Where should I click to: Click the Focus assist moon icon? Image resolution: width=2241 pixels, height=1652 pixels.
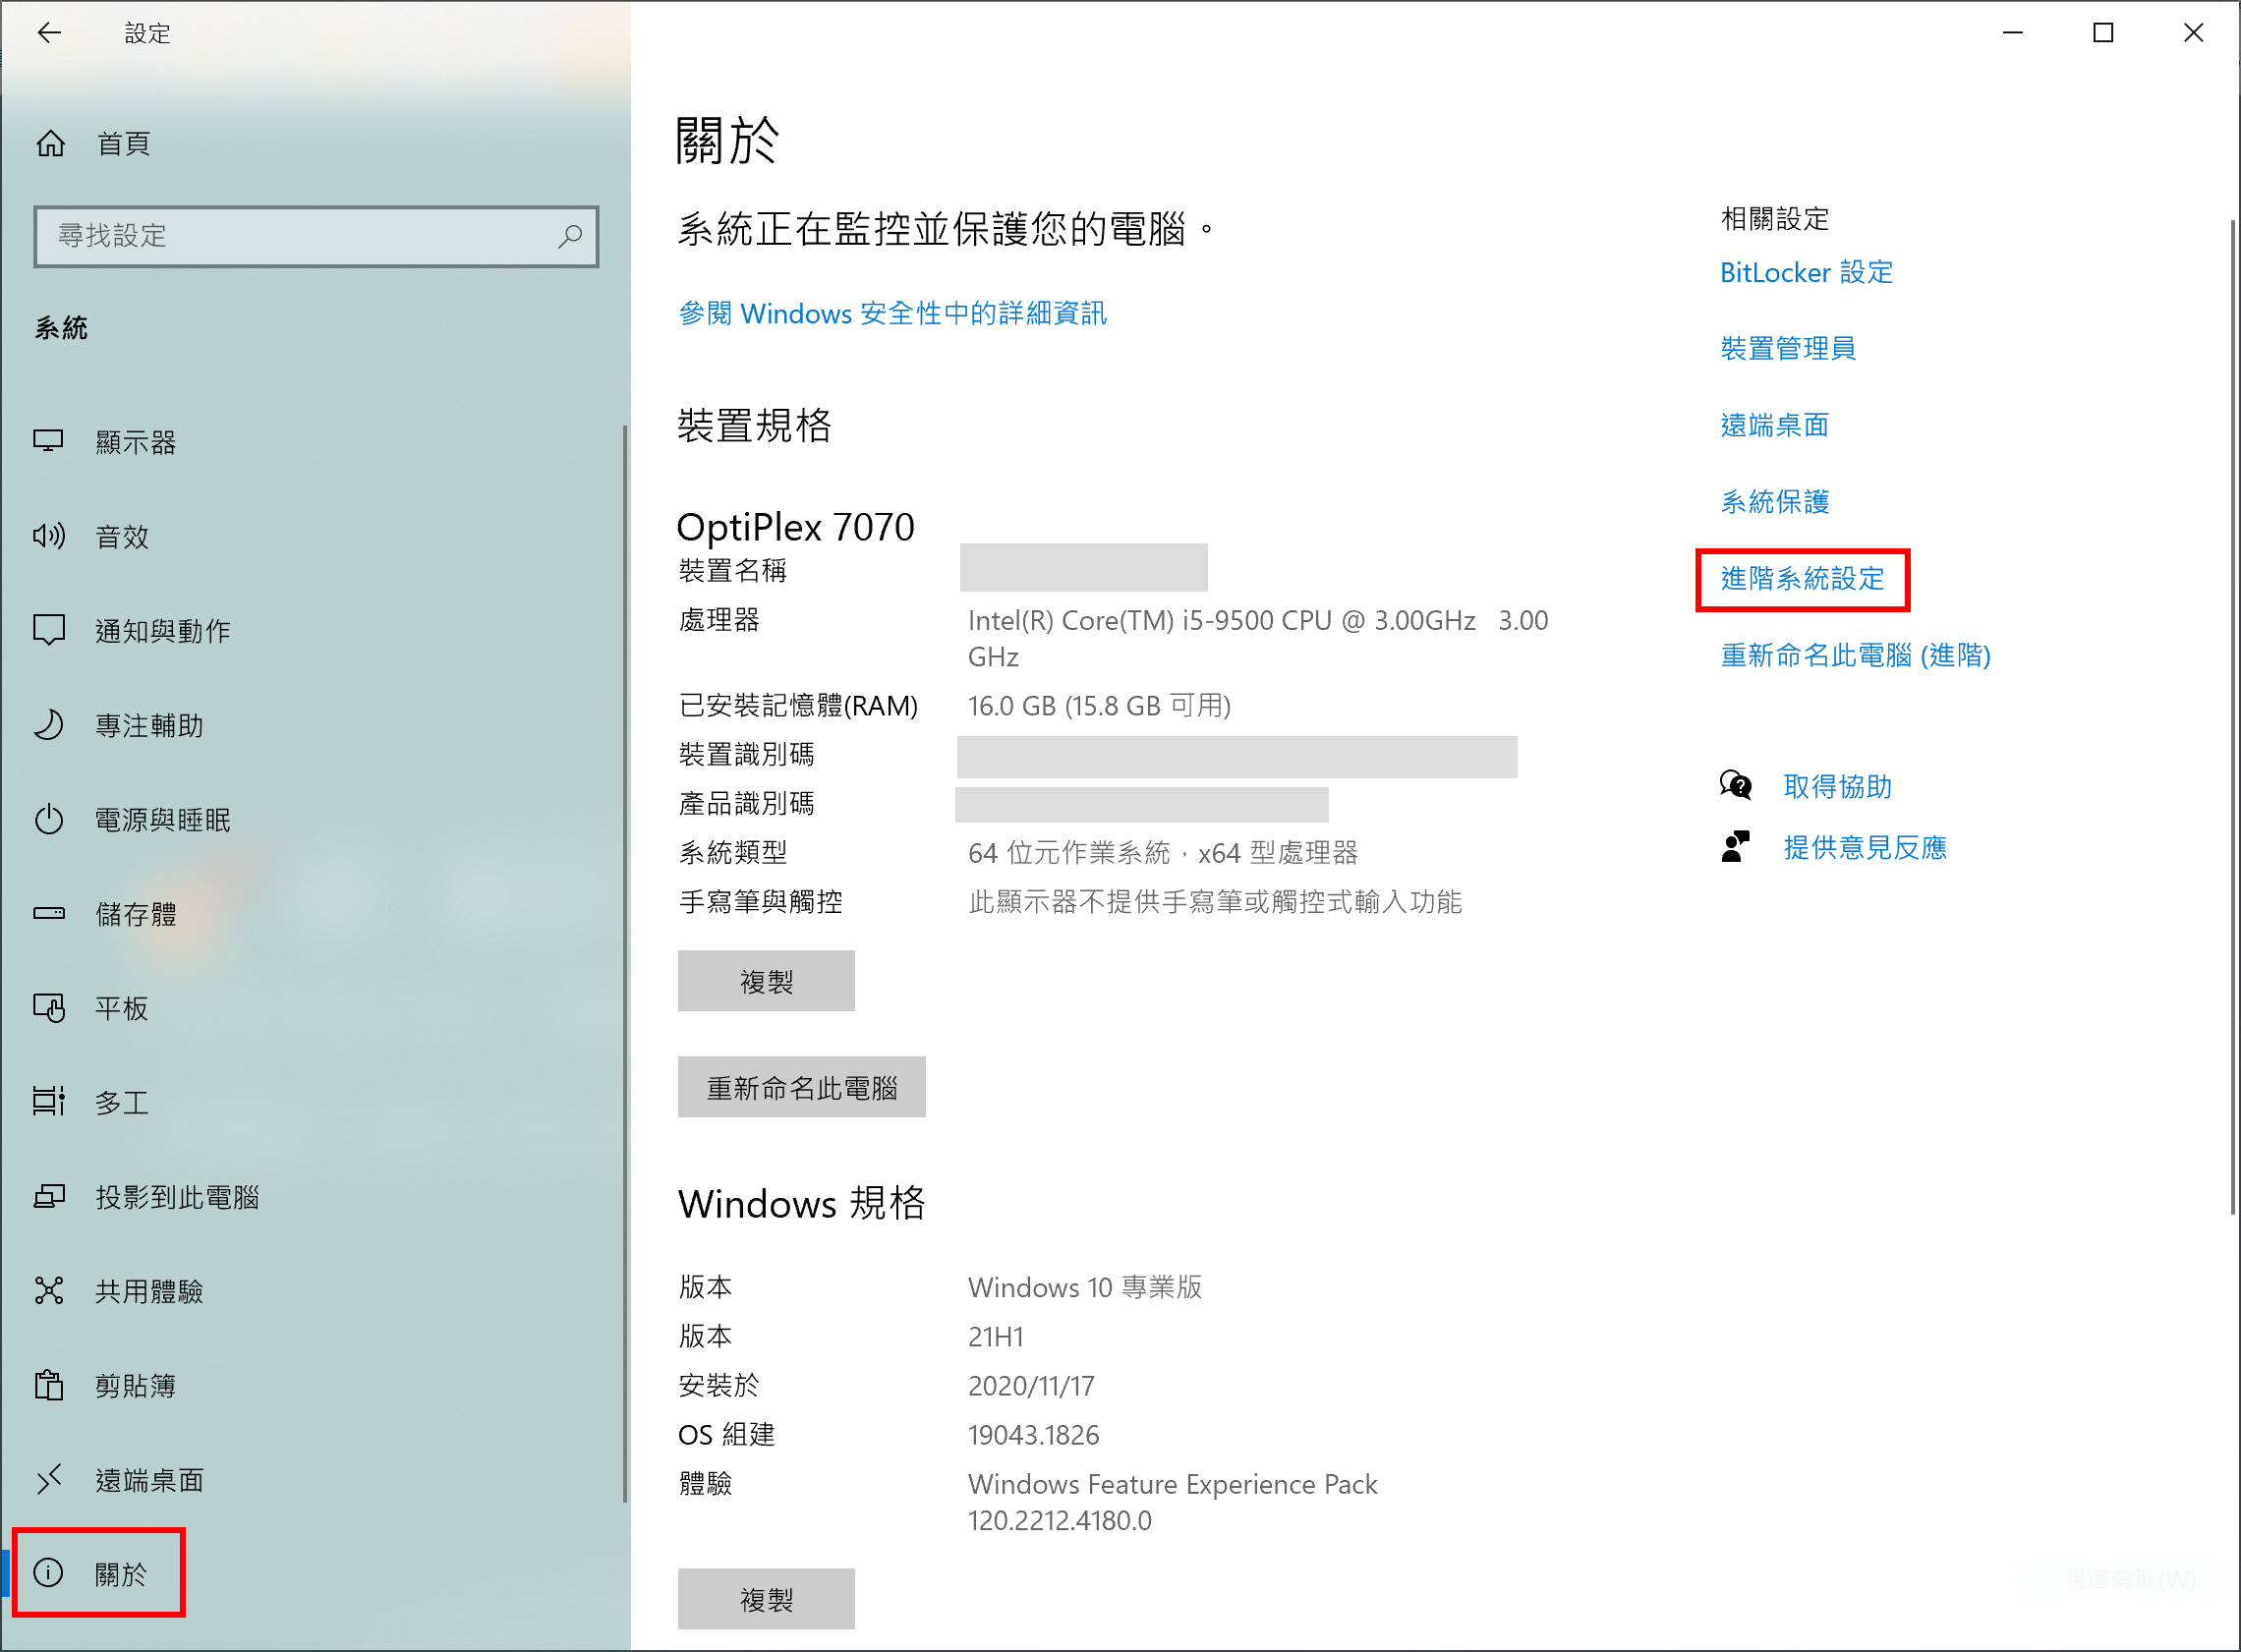coord(48,724)
